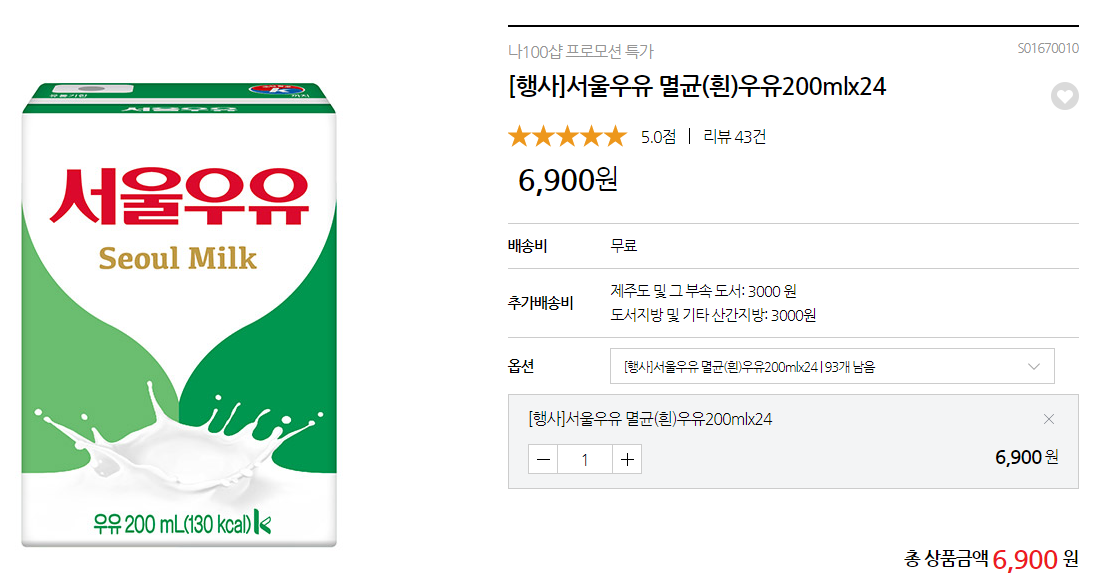
Task: Remove the selected option with X
Action: coord(1048,419)
